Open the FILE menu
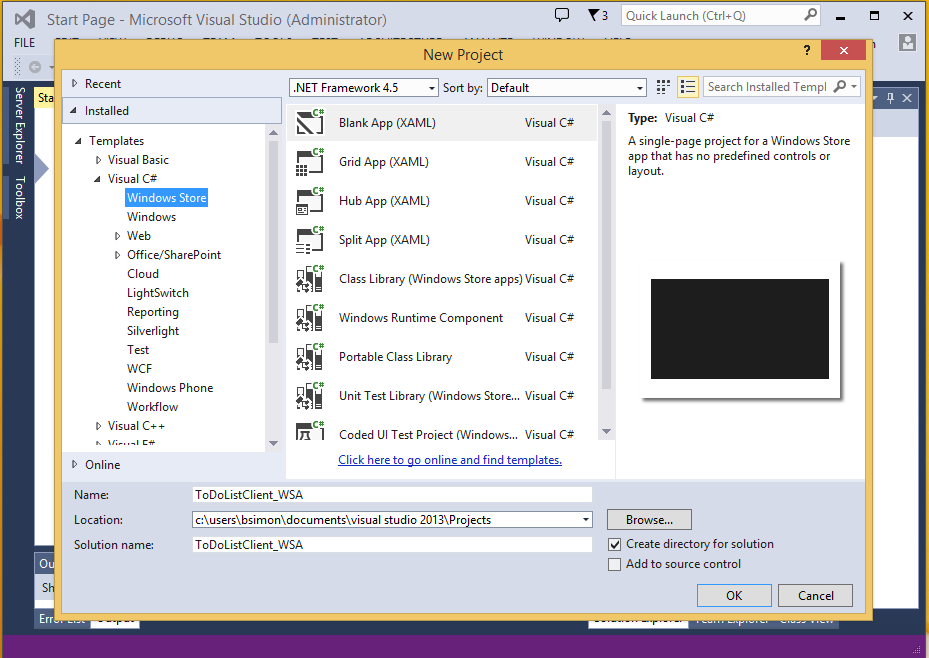The height and width of the screenshot is (658, 929). [x=25, y=43]
